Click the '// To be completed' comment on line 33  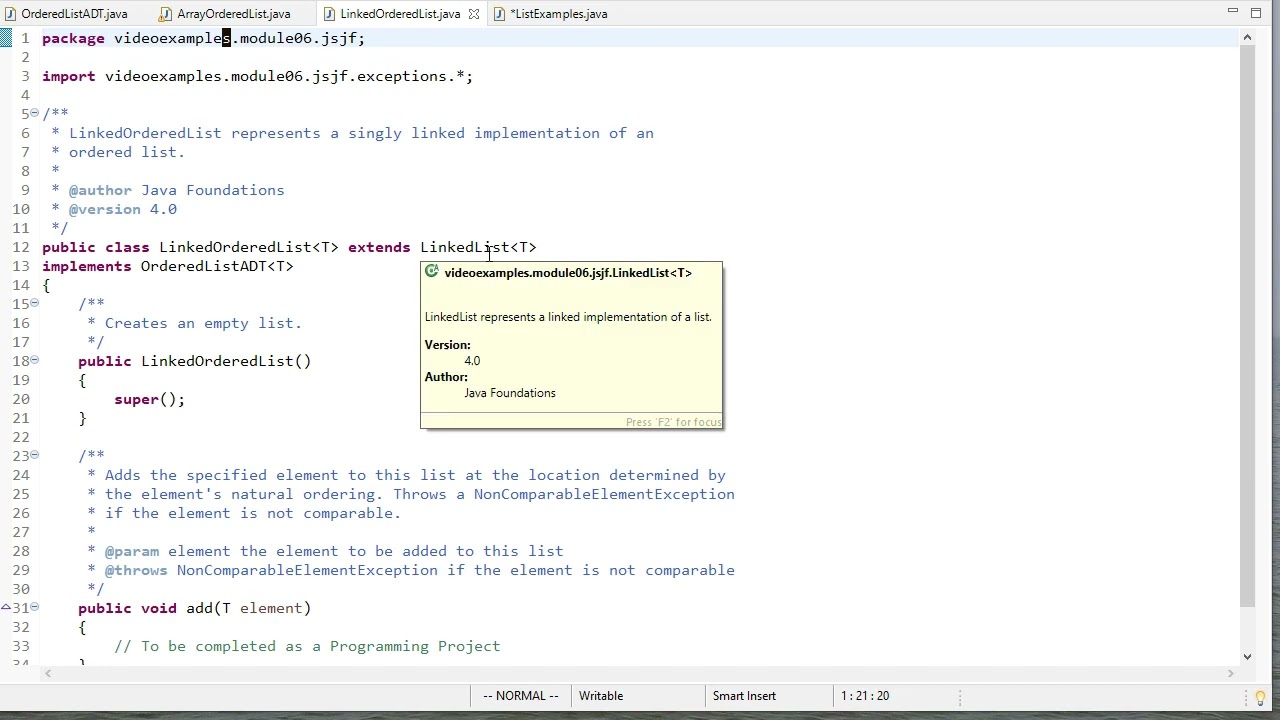pyautogui.click(x=307, y=646)
